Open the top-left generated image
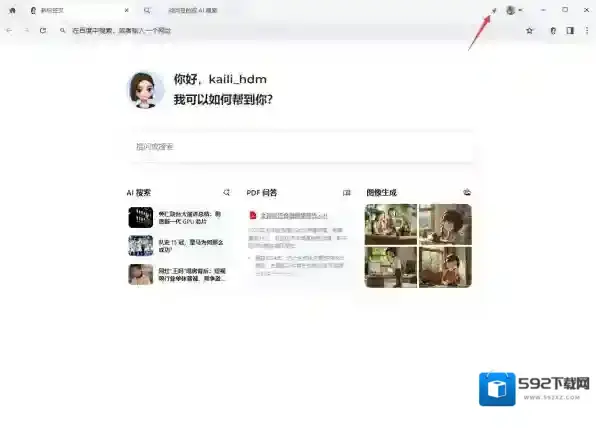The width and height of the screenshot is (596, 428). [391, 224]
